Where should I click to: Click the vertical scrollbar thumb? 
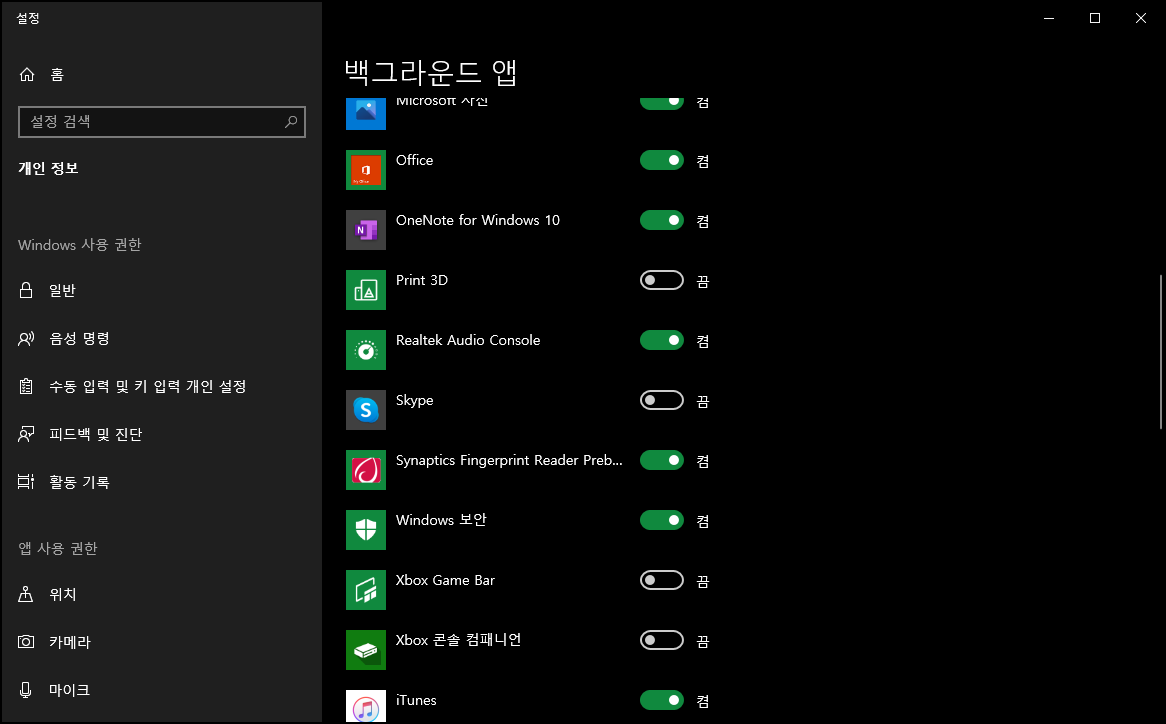[x=1161, y=352]
